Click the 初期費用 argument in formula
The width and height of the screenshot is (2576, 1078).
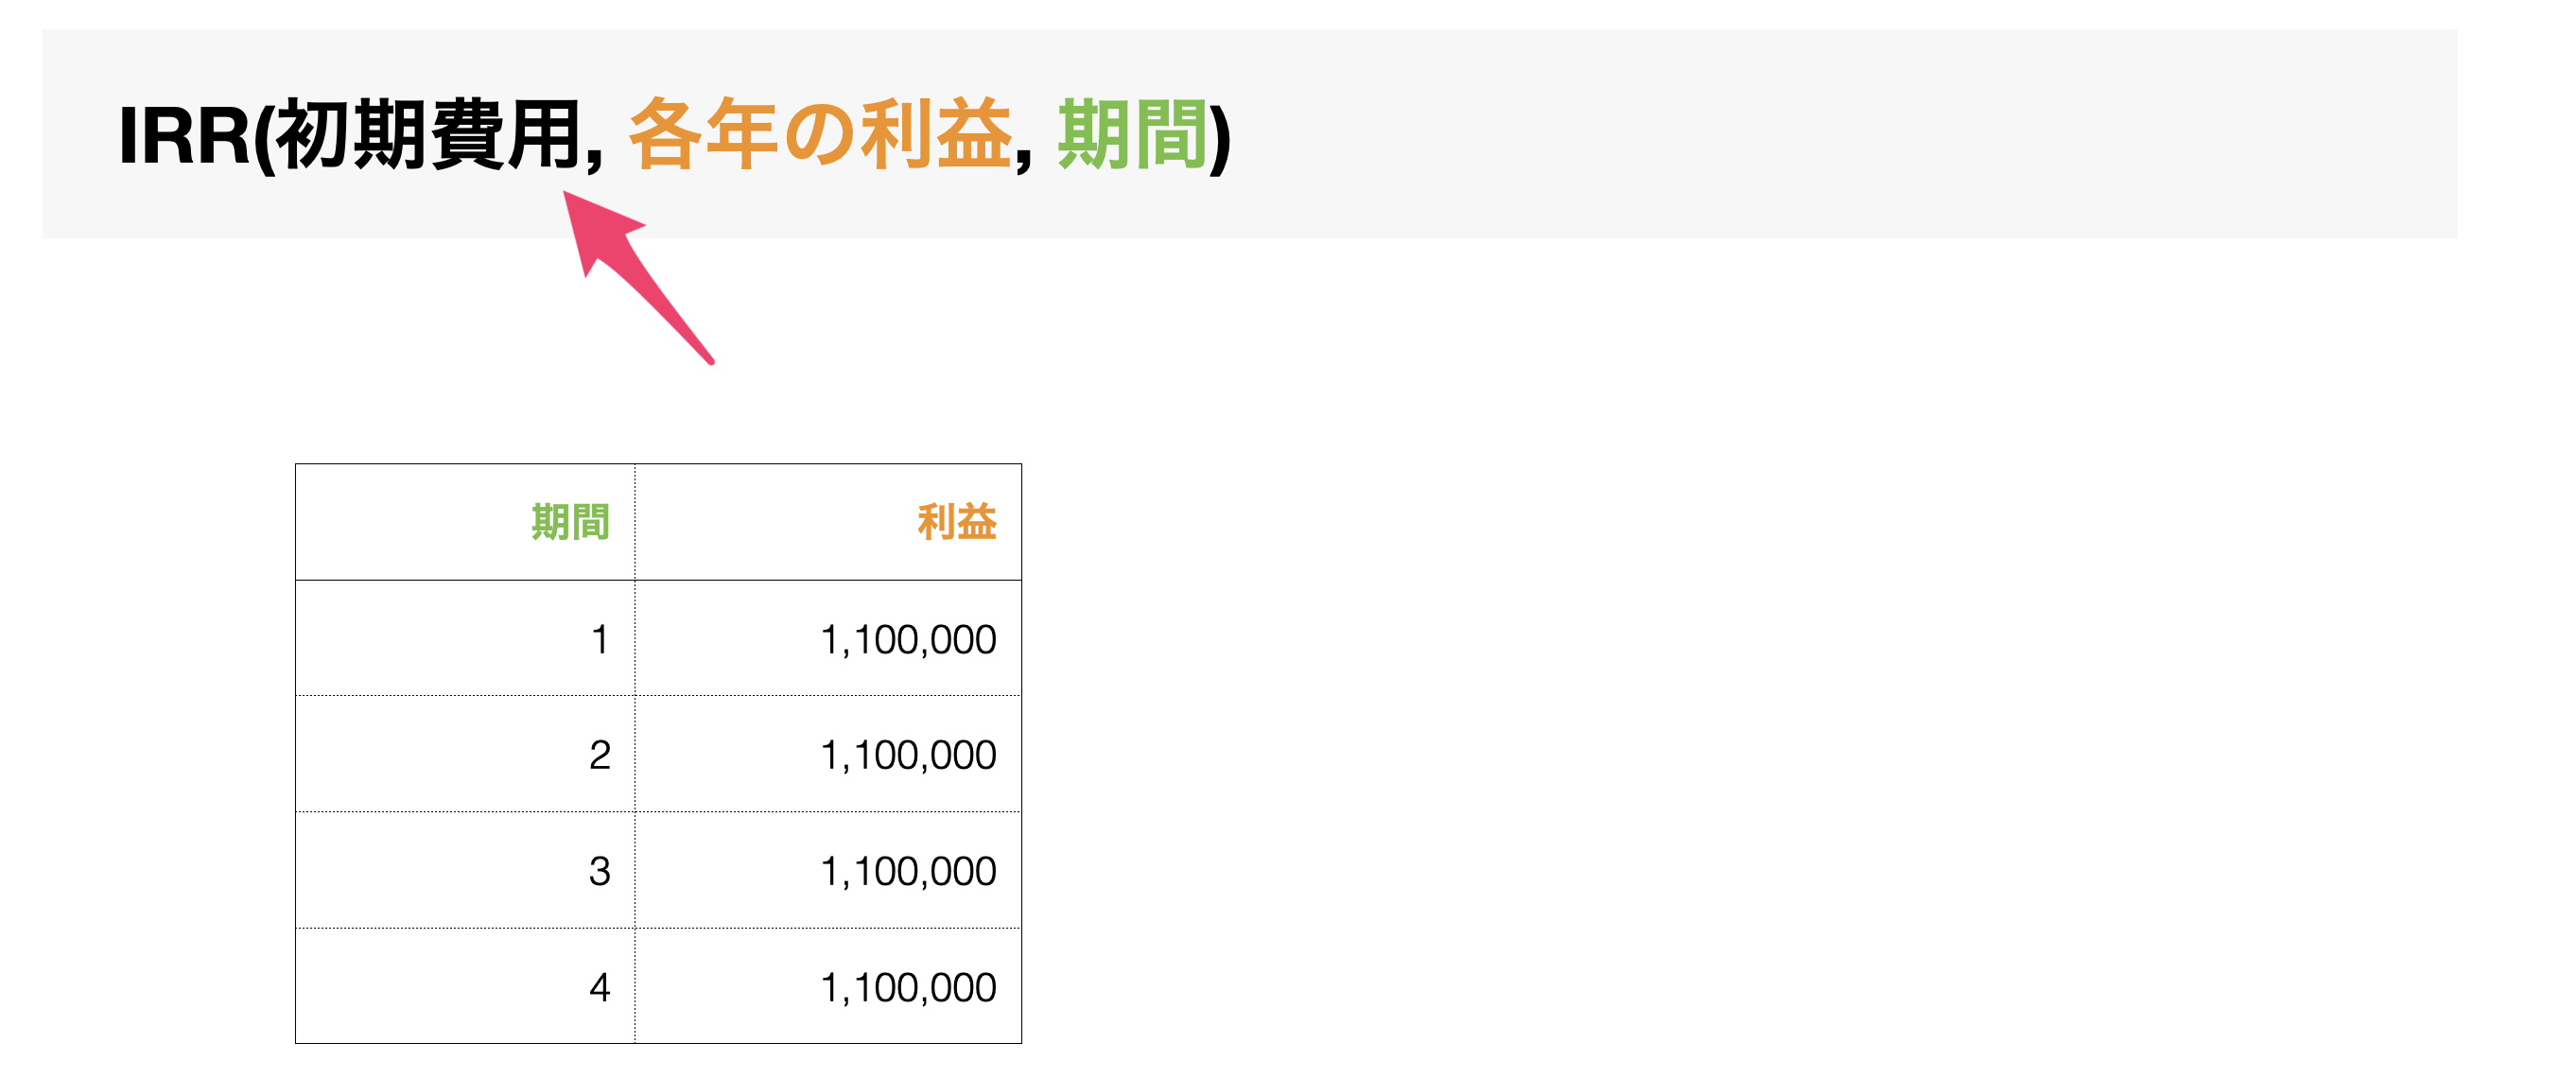(429, 135)
